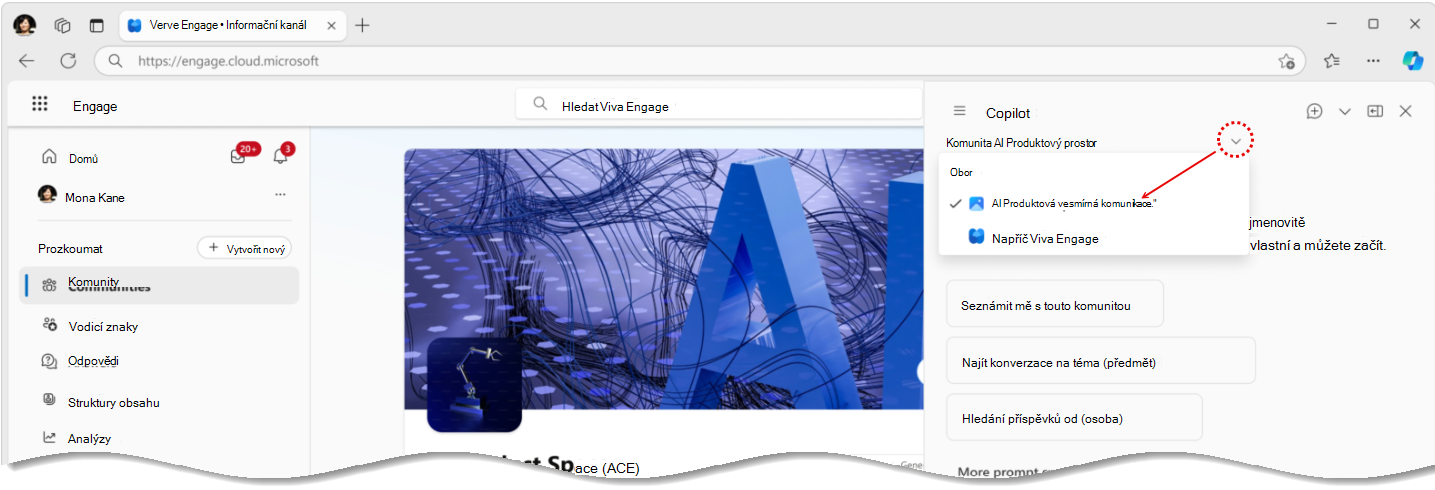
Task: Click the community robot arm avatar thumbnail
Action: click(474, 385)
